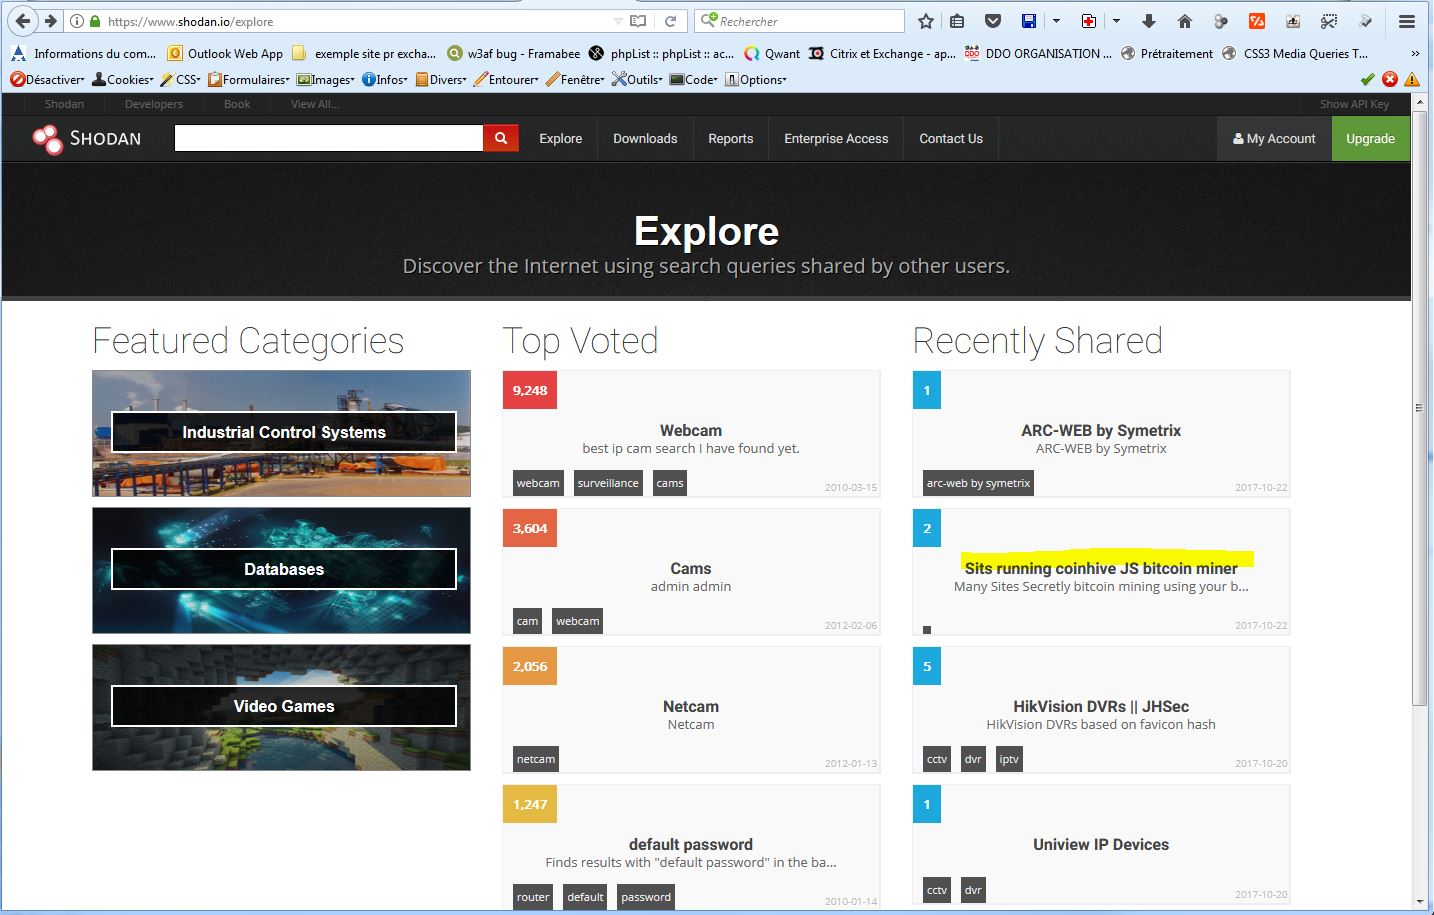This screenshot has height=915, width=1434.
Task: Open the Downloads navigation tab
Action: click(x=645, y=139)
